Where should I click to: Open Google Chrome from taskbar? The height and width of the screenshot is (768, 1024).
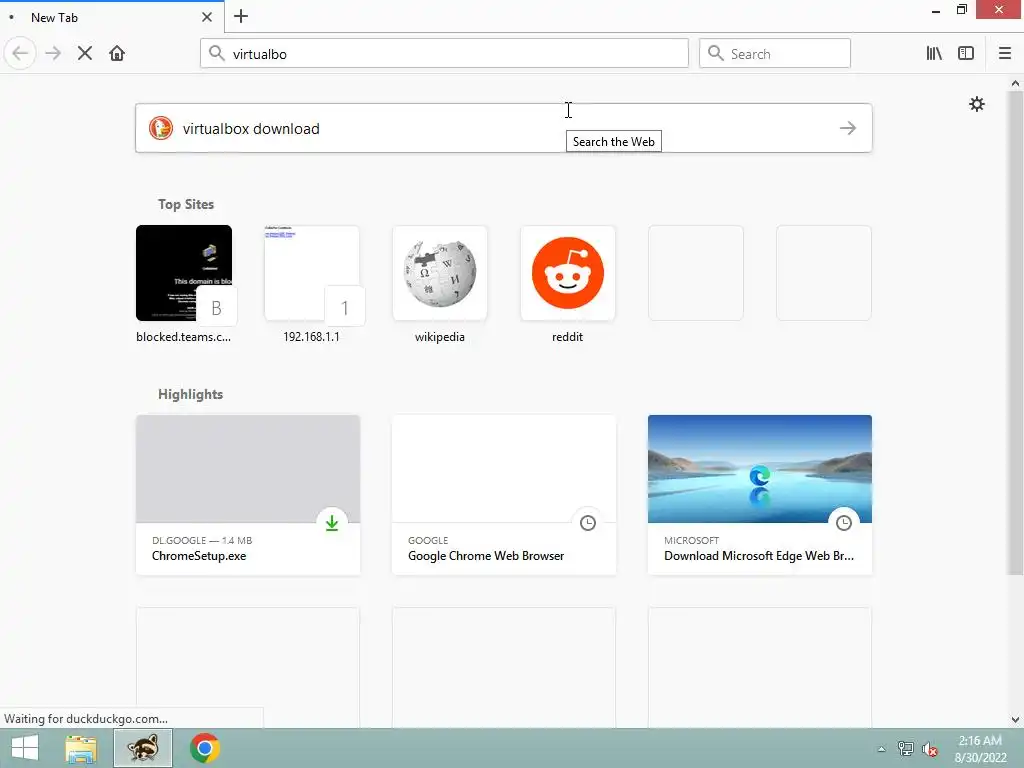click(204, 748)
